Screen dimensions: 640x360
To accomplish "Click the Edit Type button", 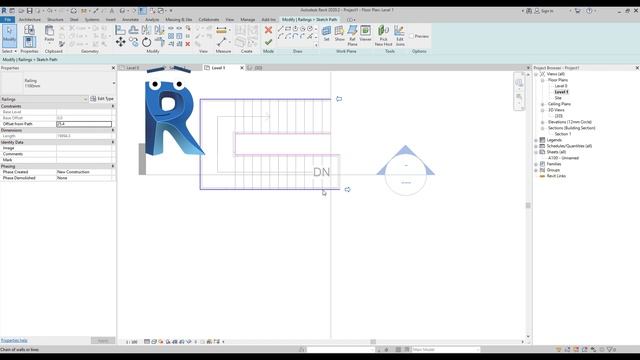I will [x=102, y=99].
